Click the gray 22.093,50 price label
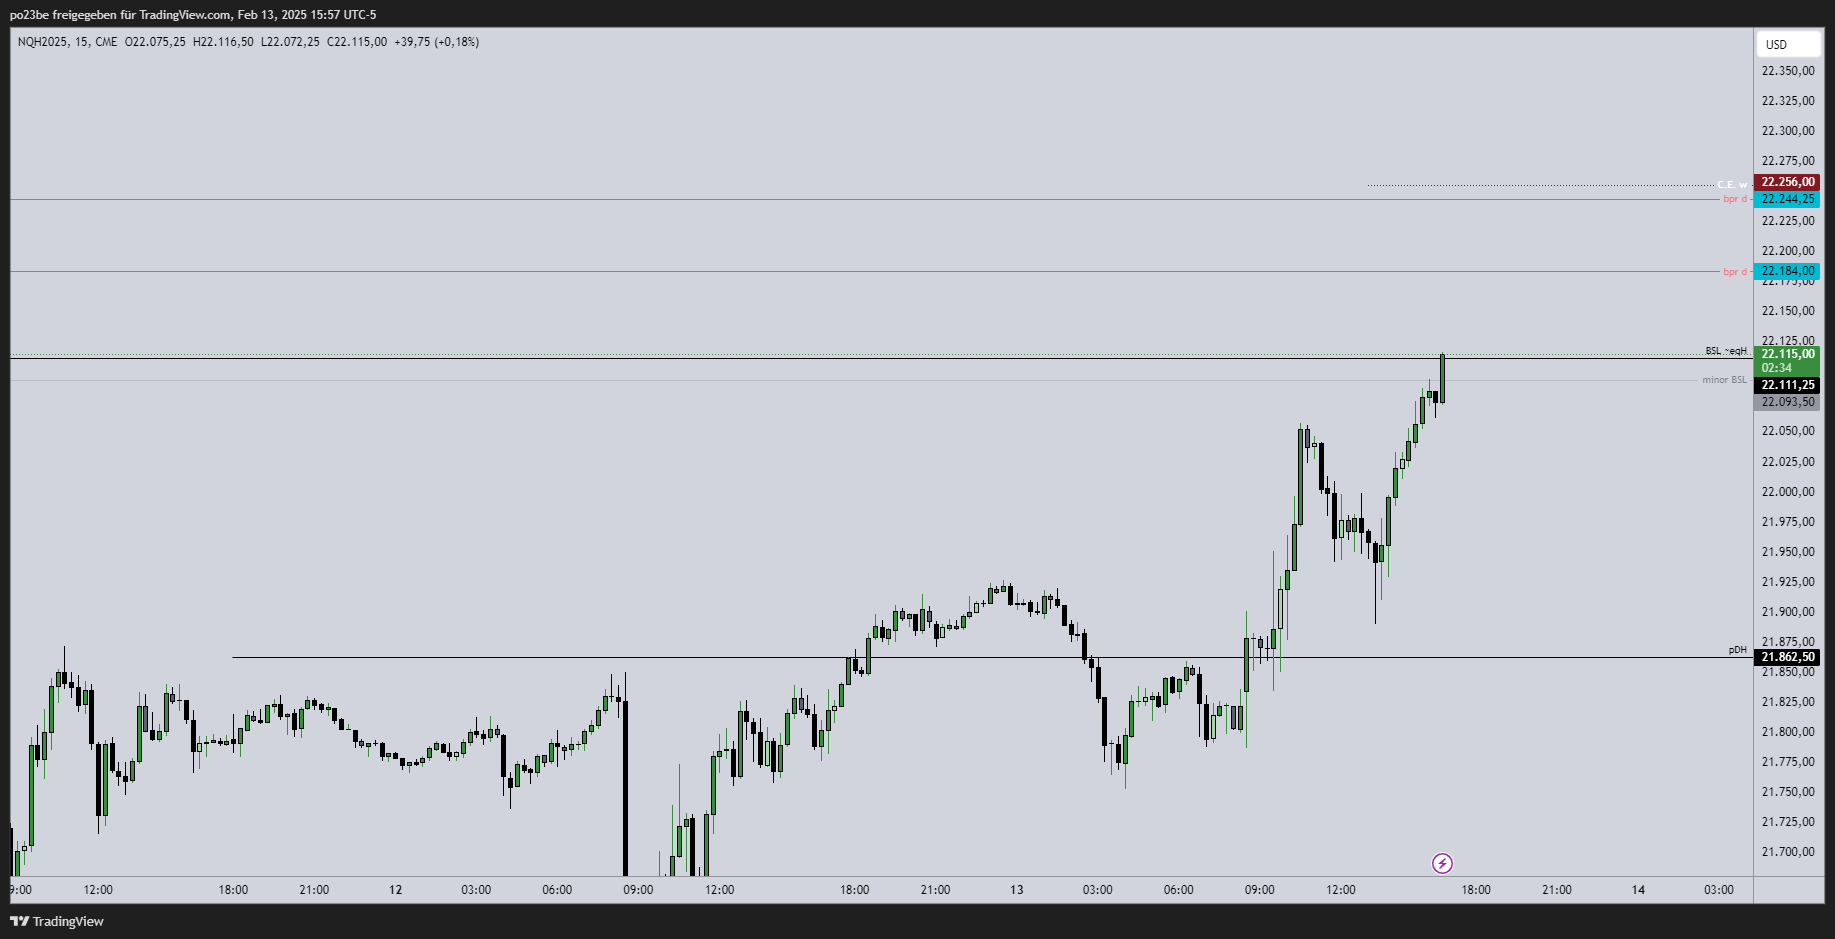 coord(1787,402)
